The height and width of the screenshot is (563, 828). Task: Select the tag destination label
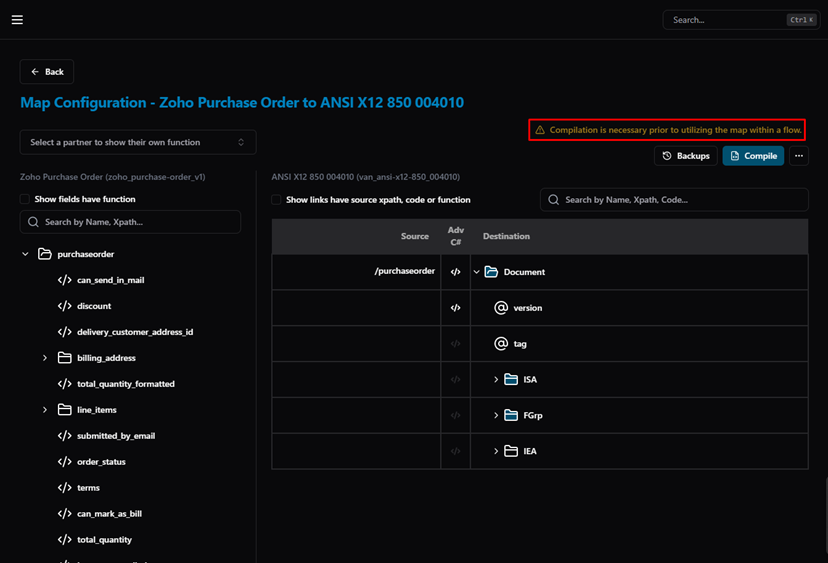click(520, 344)
